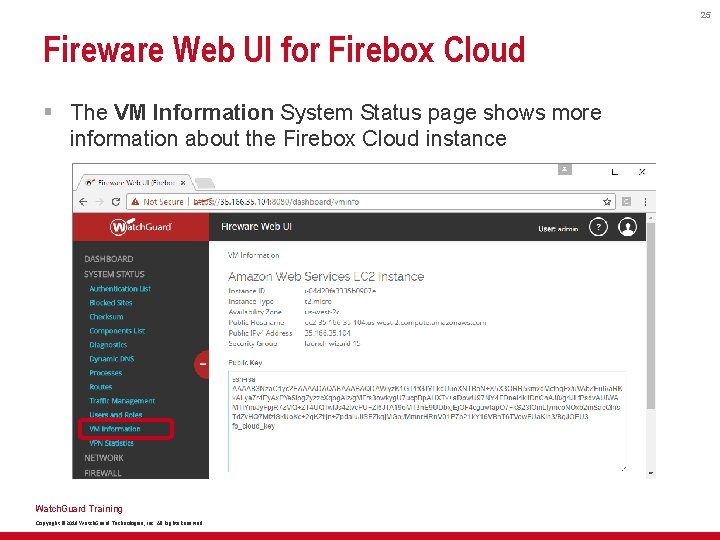Open a new browser tab
Image resolution: width=720 pixels, height=540 pixels.
[x=204, y=183]
